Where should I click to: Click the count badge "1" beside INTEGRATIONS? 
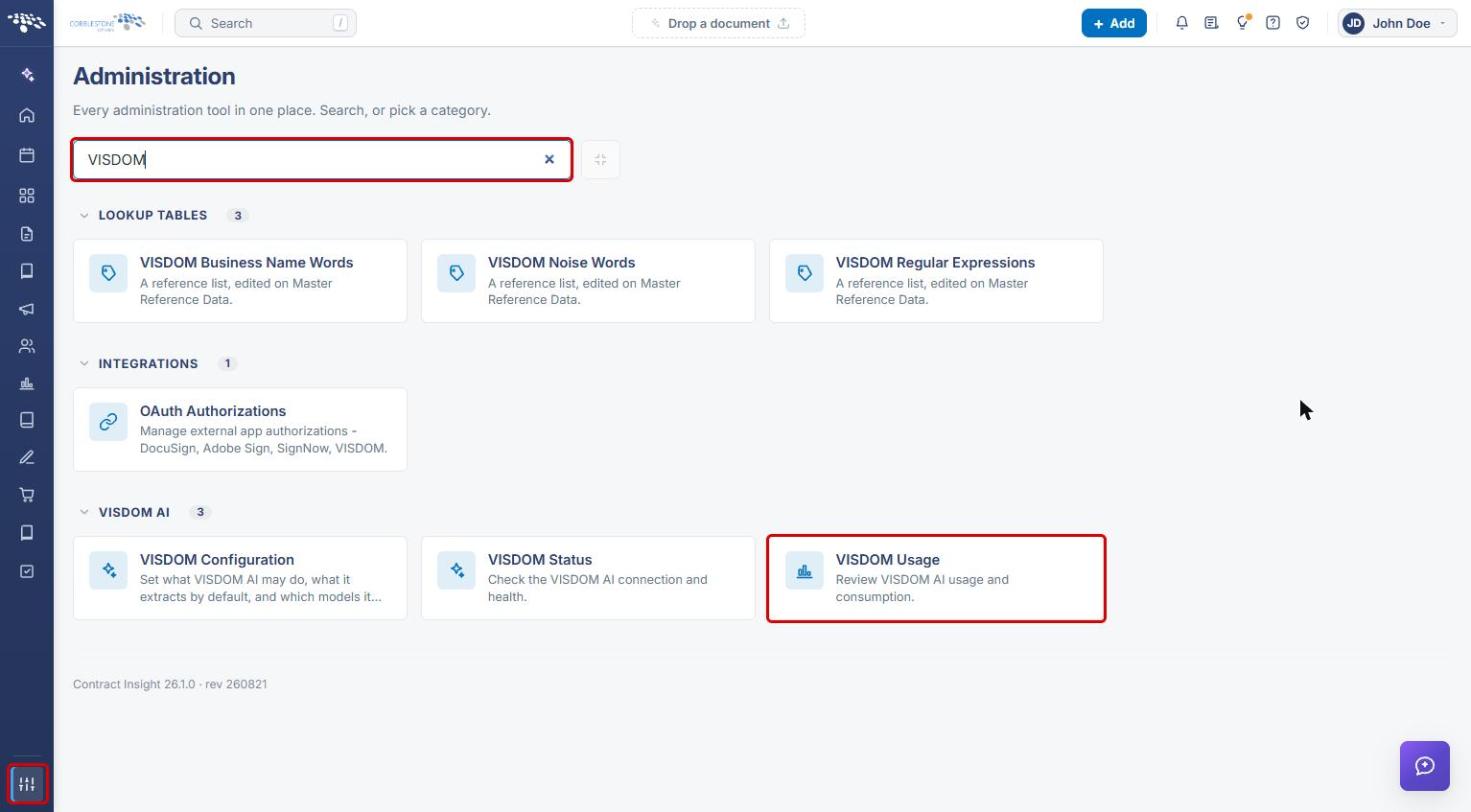[x=227, y=364]
